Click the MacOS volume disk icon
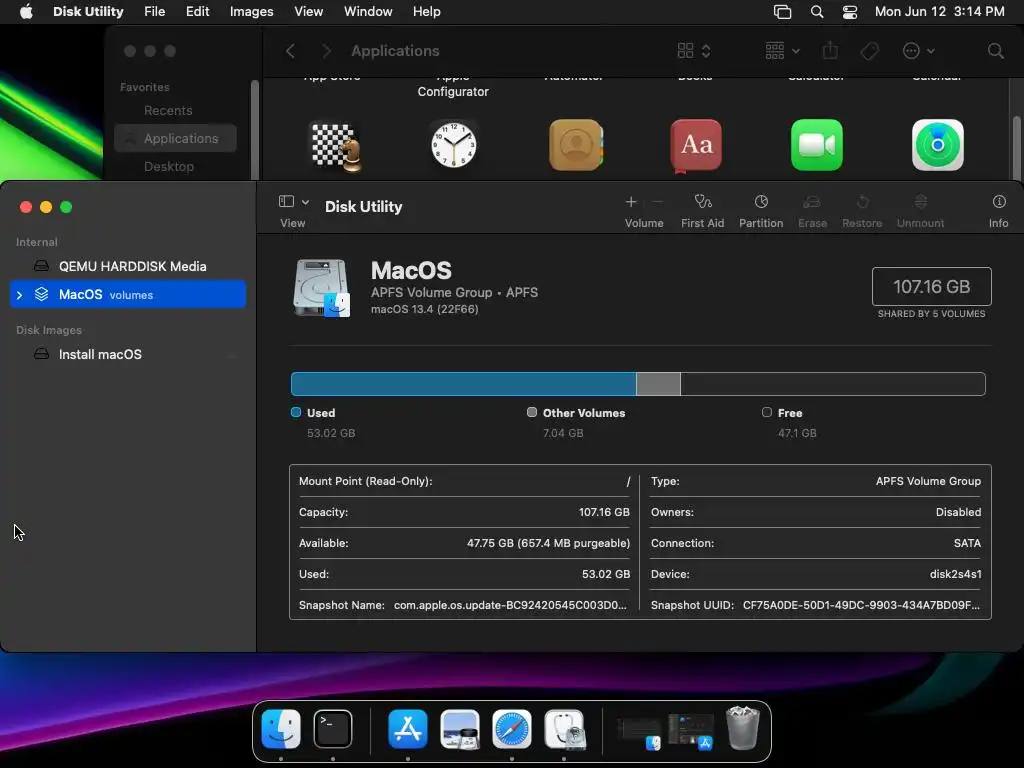Viewport: 1024px width, 768px height. click(x=321, y=287)
